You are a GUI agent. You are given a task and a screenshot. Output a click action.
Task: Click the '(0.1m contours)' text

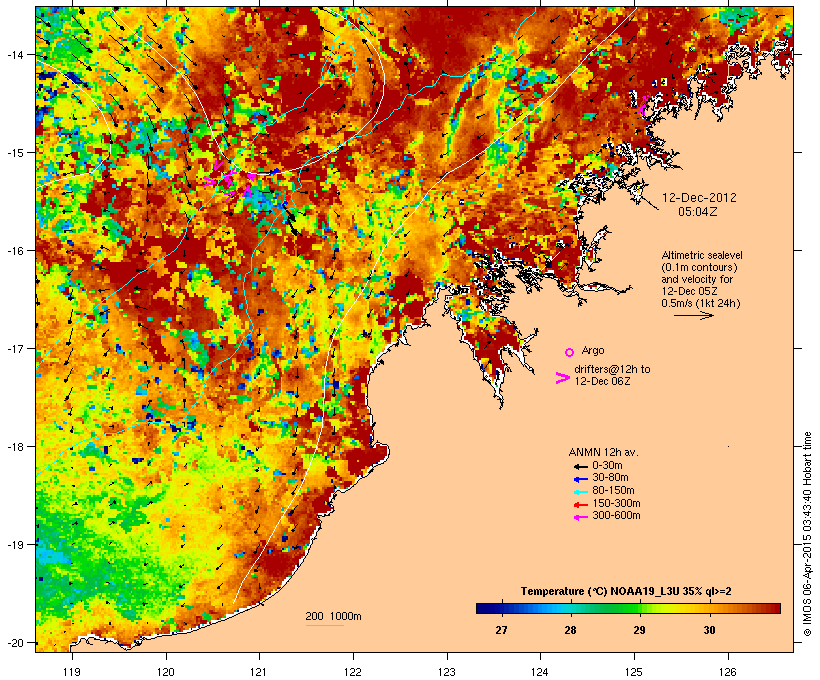(x=699, y=267)
